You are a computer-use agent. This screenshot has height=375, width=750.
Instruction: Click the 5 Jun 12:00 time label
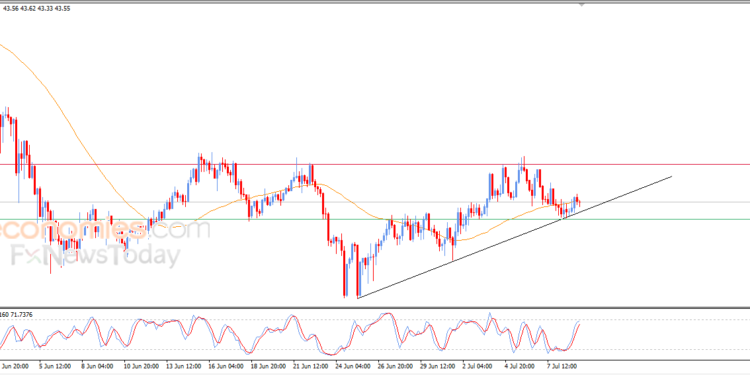click(55, 366)
